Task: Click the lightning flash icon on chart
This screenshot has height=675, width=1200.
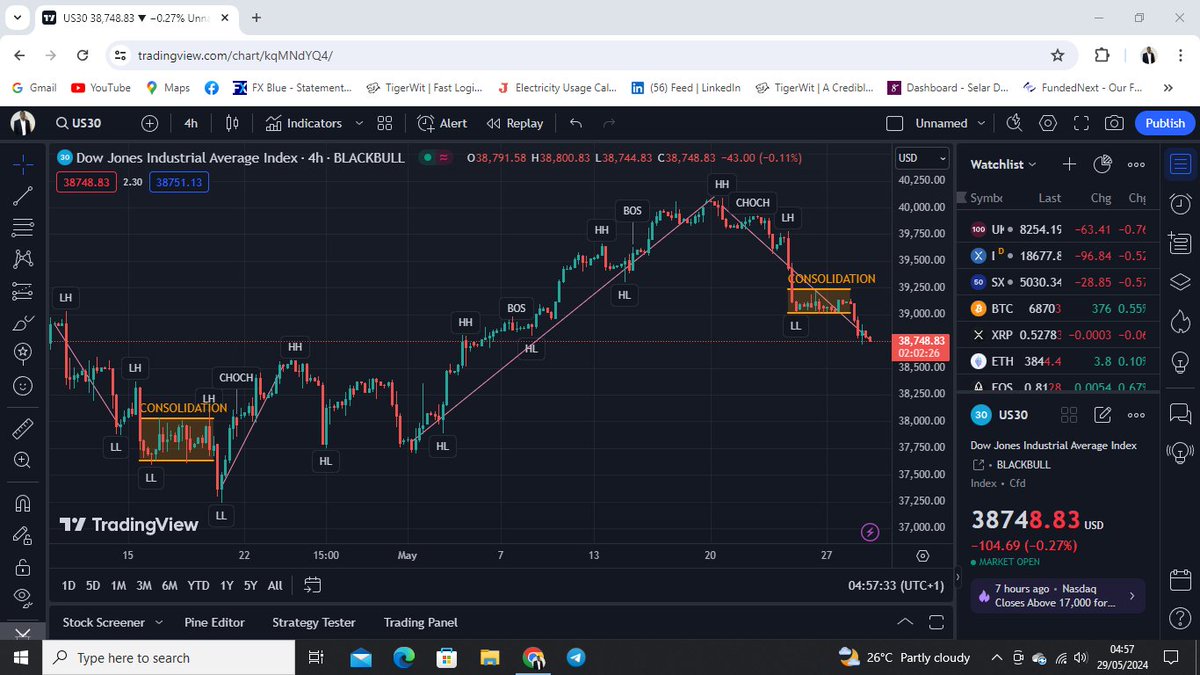Action: coord(870,532)
